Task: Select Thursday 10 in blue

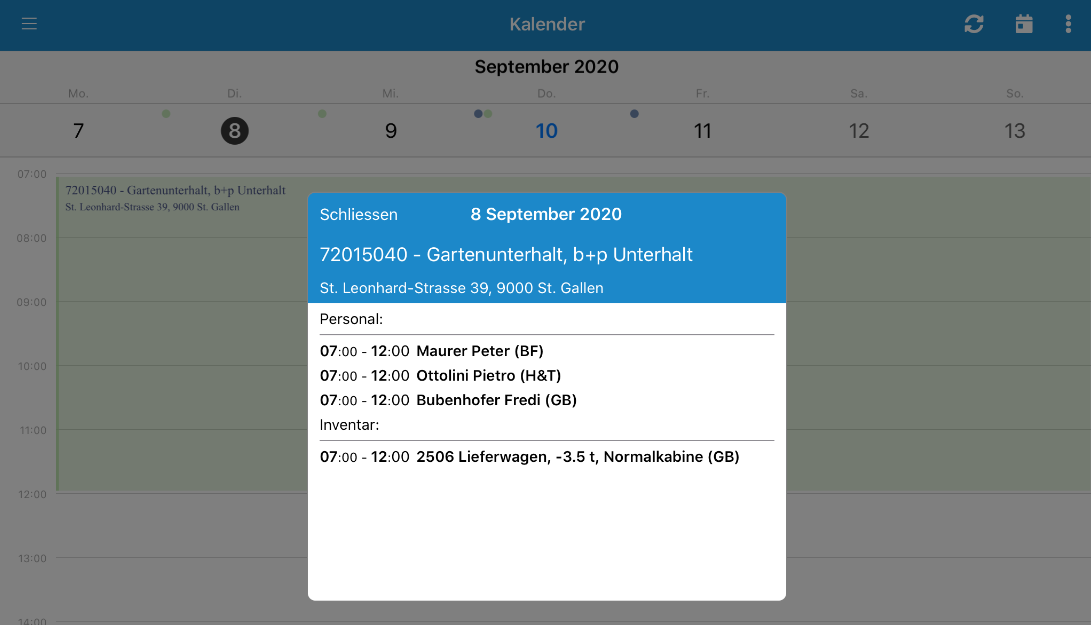Action: coord(546,131)
